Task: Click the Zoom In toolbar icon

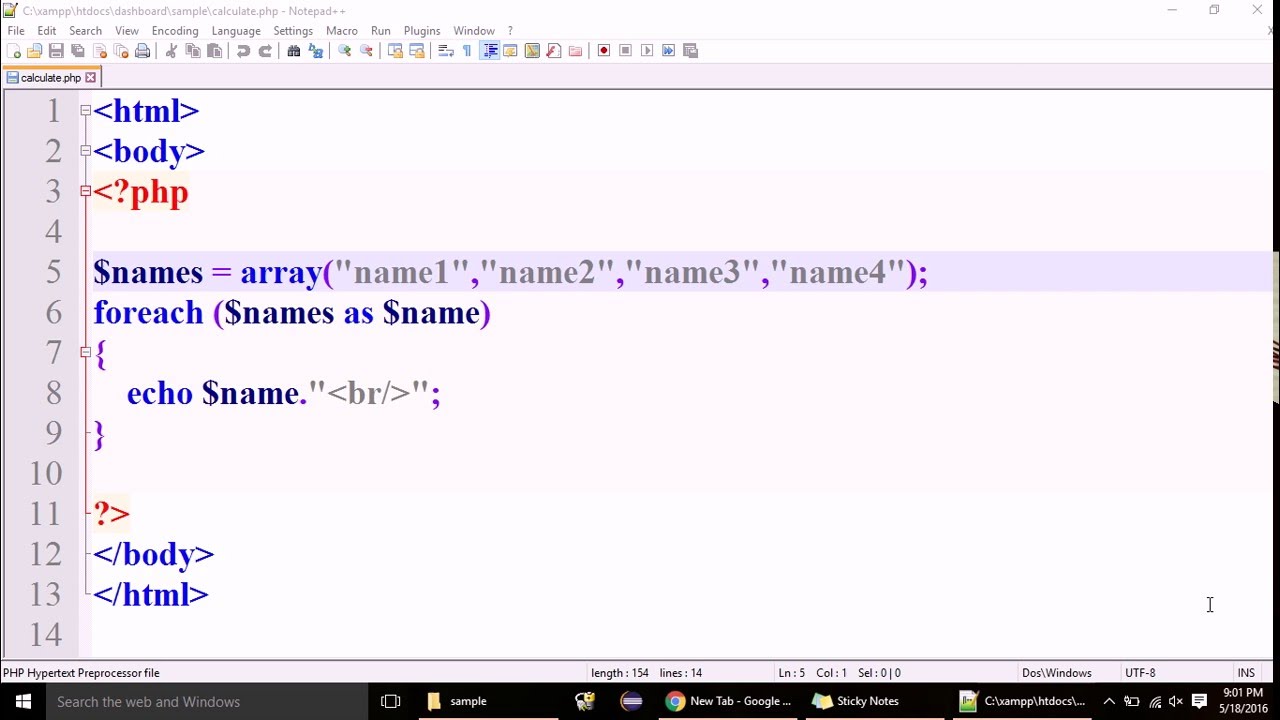Action: [345, 51]
